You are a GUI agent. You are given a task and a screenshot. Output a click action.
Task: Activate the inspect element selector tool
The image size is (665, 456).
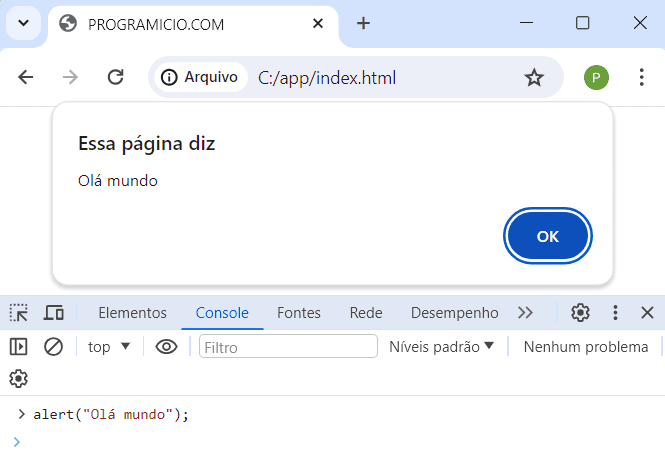tap(19, 313)
